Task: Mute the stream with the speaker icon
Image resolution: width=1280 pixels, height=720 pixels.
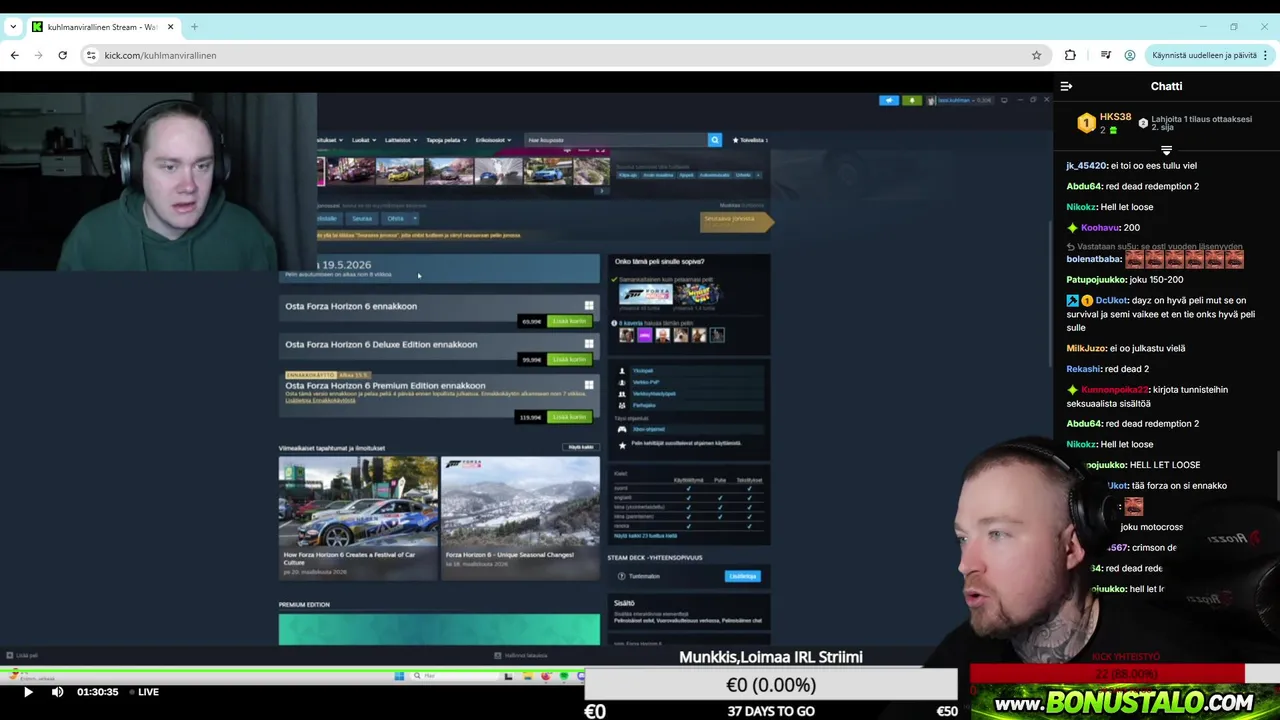Action: (x=57, y=692)
